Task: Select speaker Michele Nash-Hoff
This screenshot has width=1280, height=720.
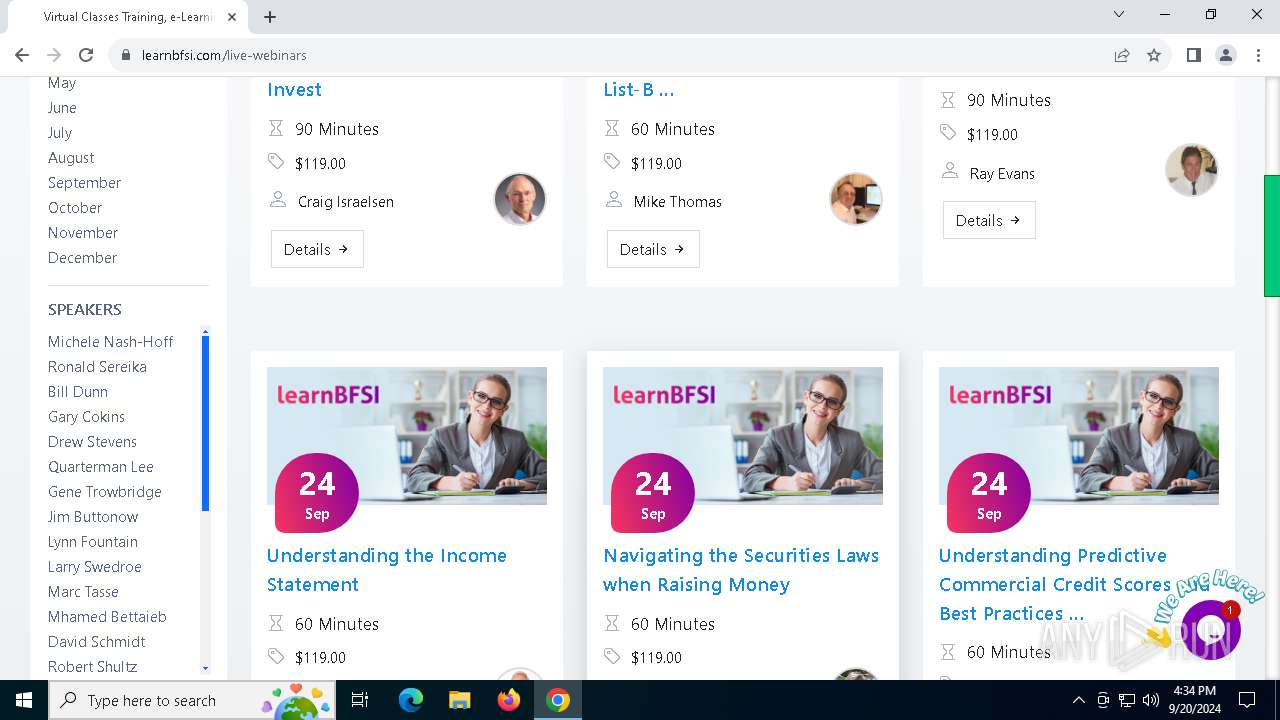Action: 110,342
